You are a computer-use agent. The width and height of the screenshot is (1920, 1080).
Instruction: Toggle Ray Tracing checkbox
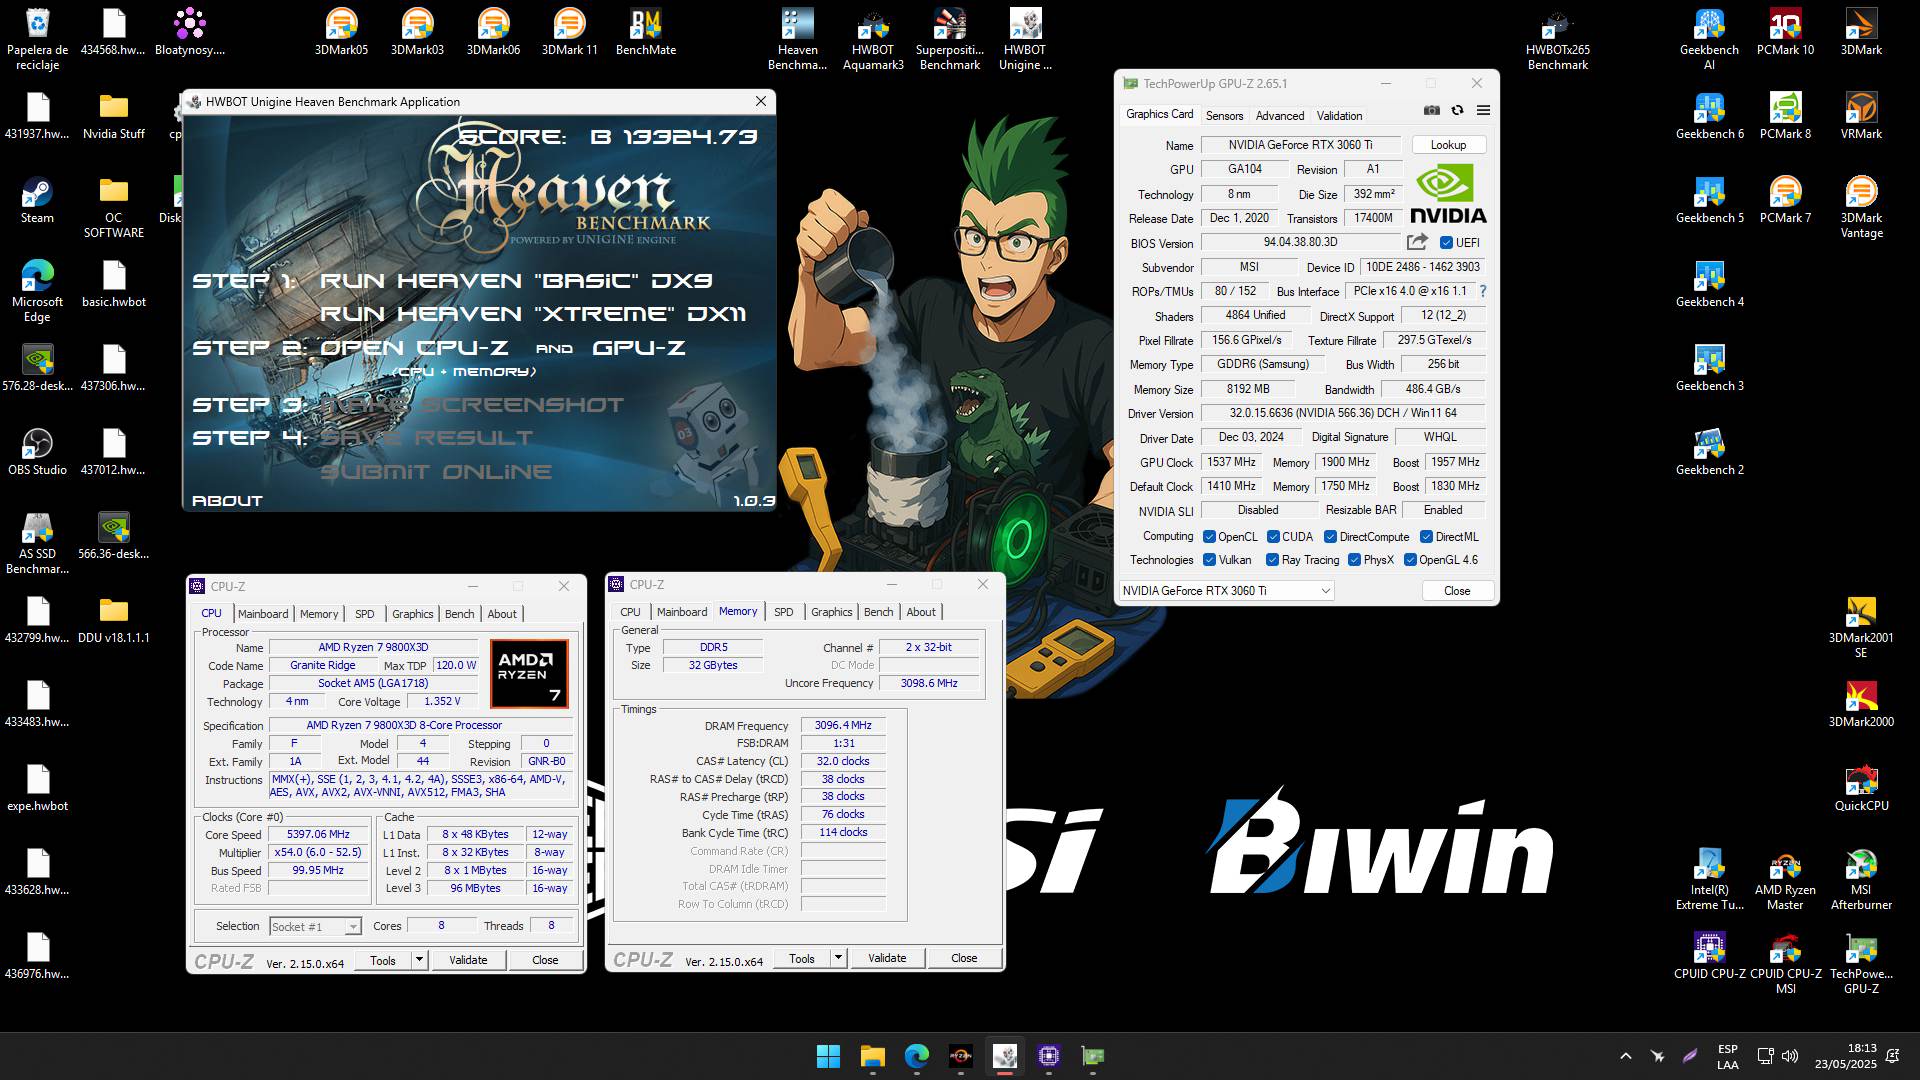1272,559
